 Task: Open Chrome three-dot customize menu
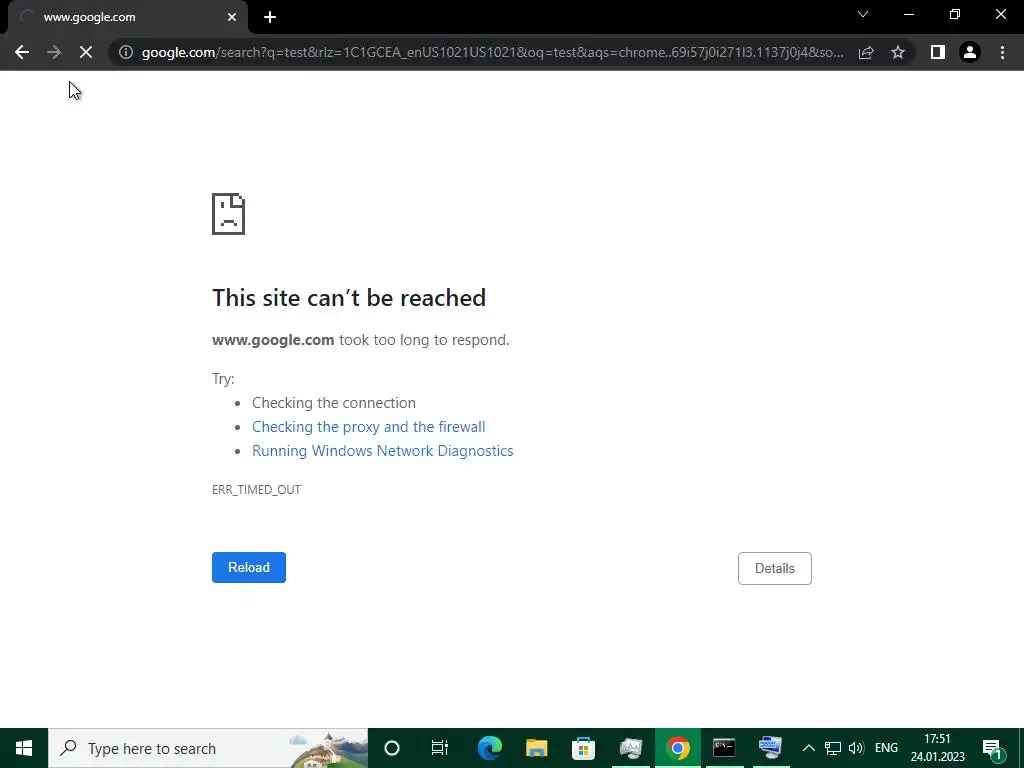[1002, 52]
